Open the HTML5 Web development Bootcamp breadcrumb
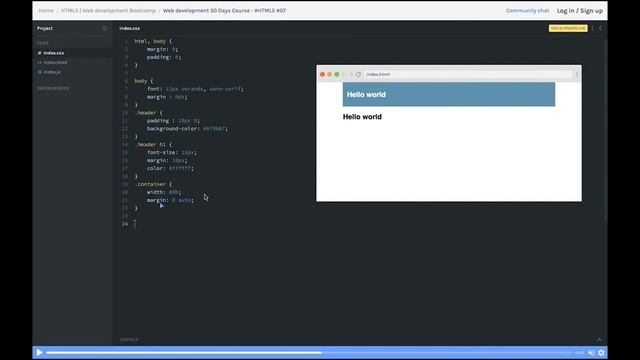Viewport: 640px width, 360px height. [108, 11]
